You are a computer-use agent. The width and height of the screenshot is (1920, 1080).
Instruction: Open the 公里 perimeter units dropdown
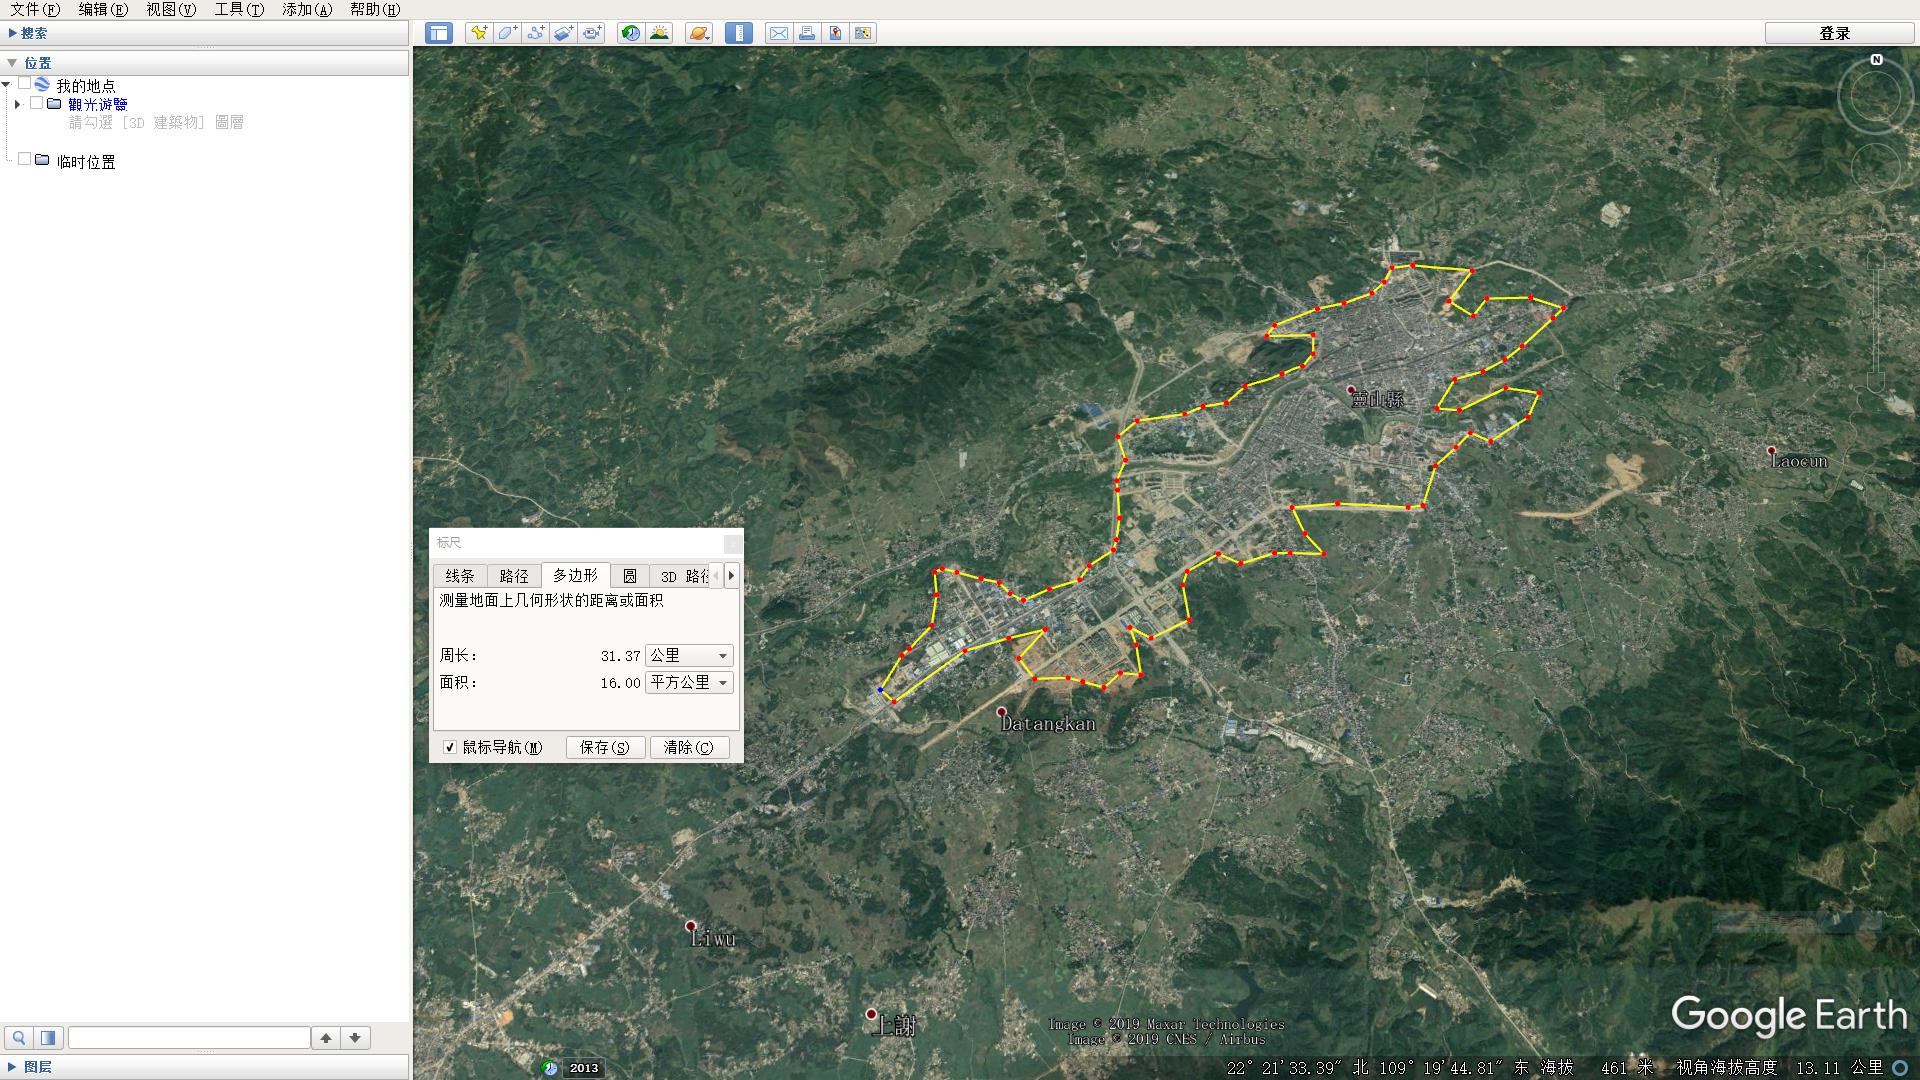689,655
